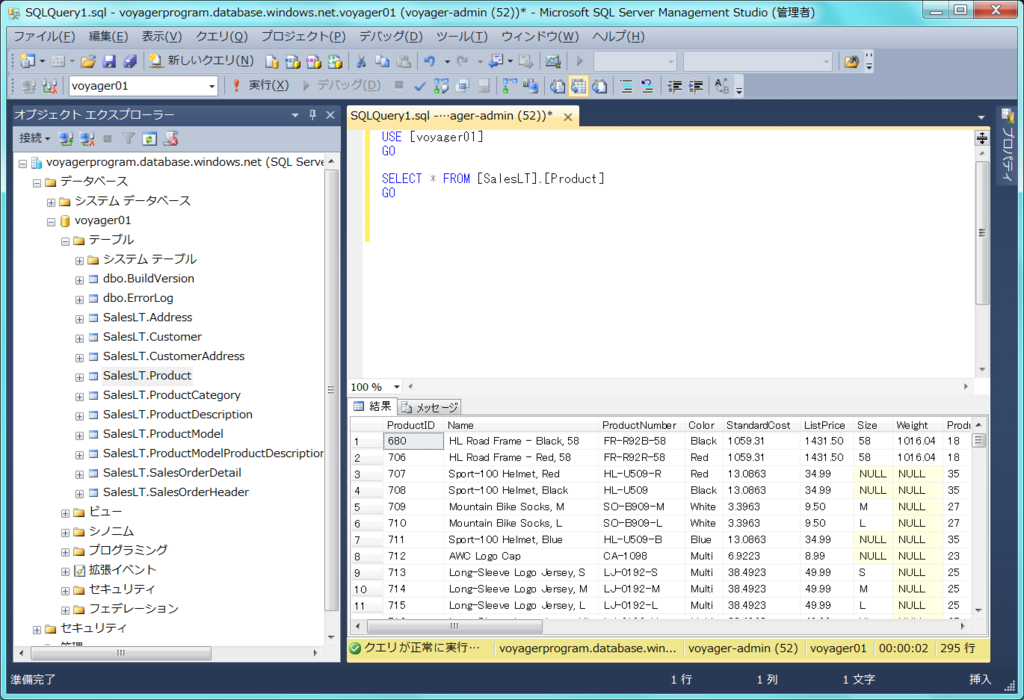Click Object Explorer filter funnel icon
The width and height of the screenshot is (1024, 700).
[x=129, y=138]
